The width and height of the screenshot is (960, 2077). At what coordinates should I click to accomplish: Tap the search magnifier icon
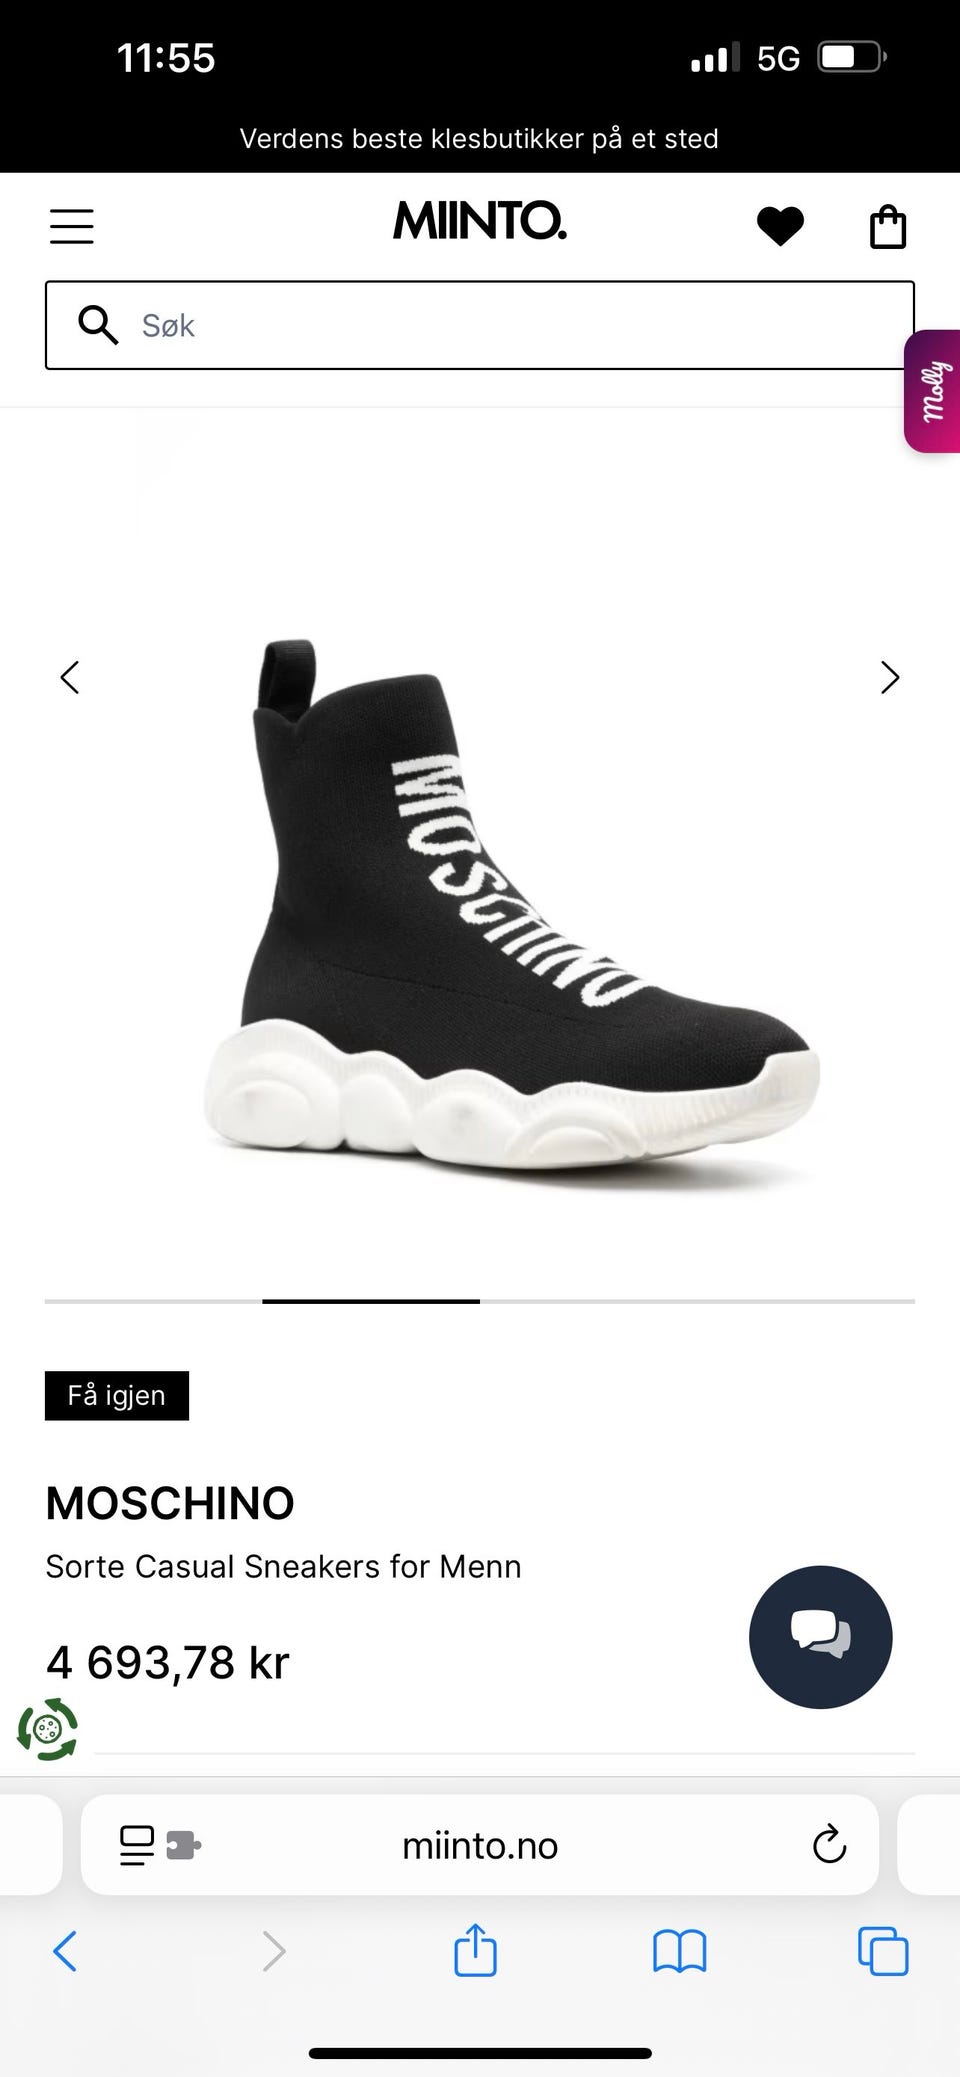click(98, 325)
